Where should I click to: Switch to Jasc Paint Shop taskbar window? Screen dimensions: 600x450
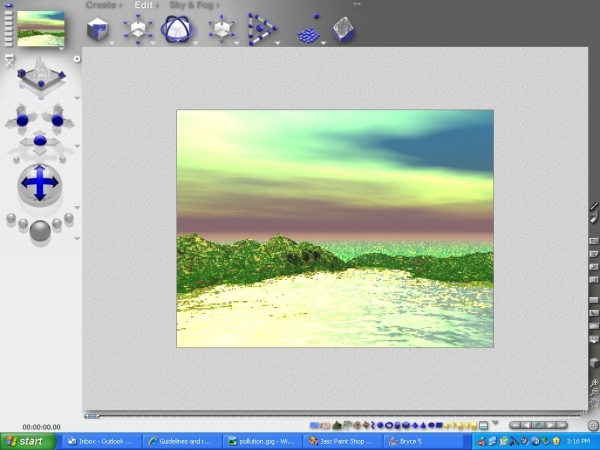342,442
